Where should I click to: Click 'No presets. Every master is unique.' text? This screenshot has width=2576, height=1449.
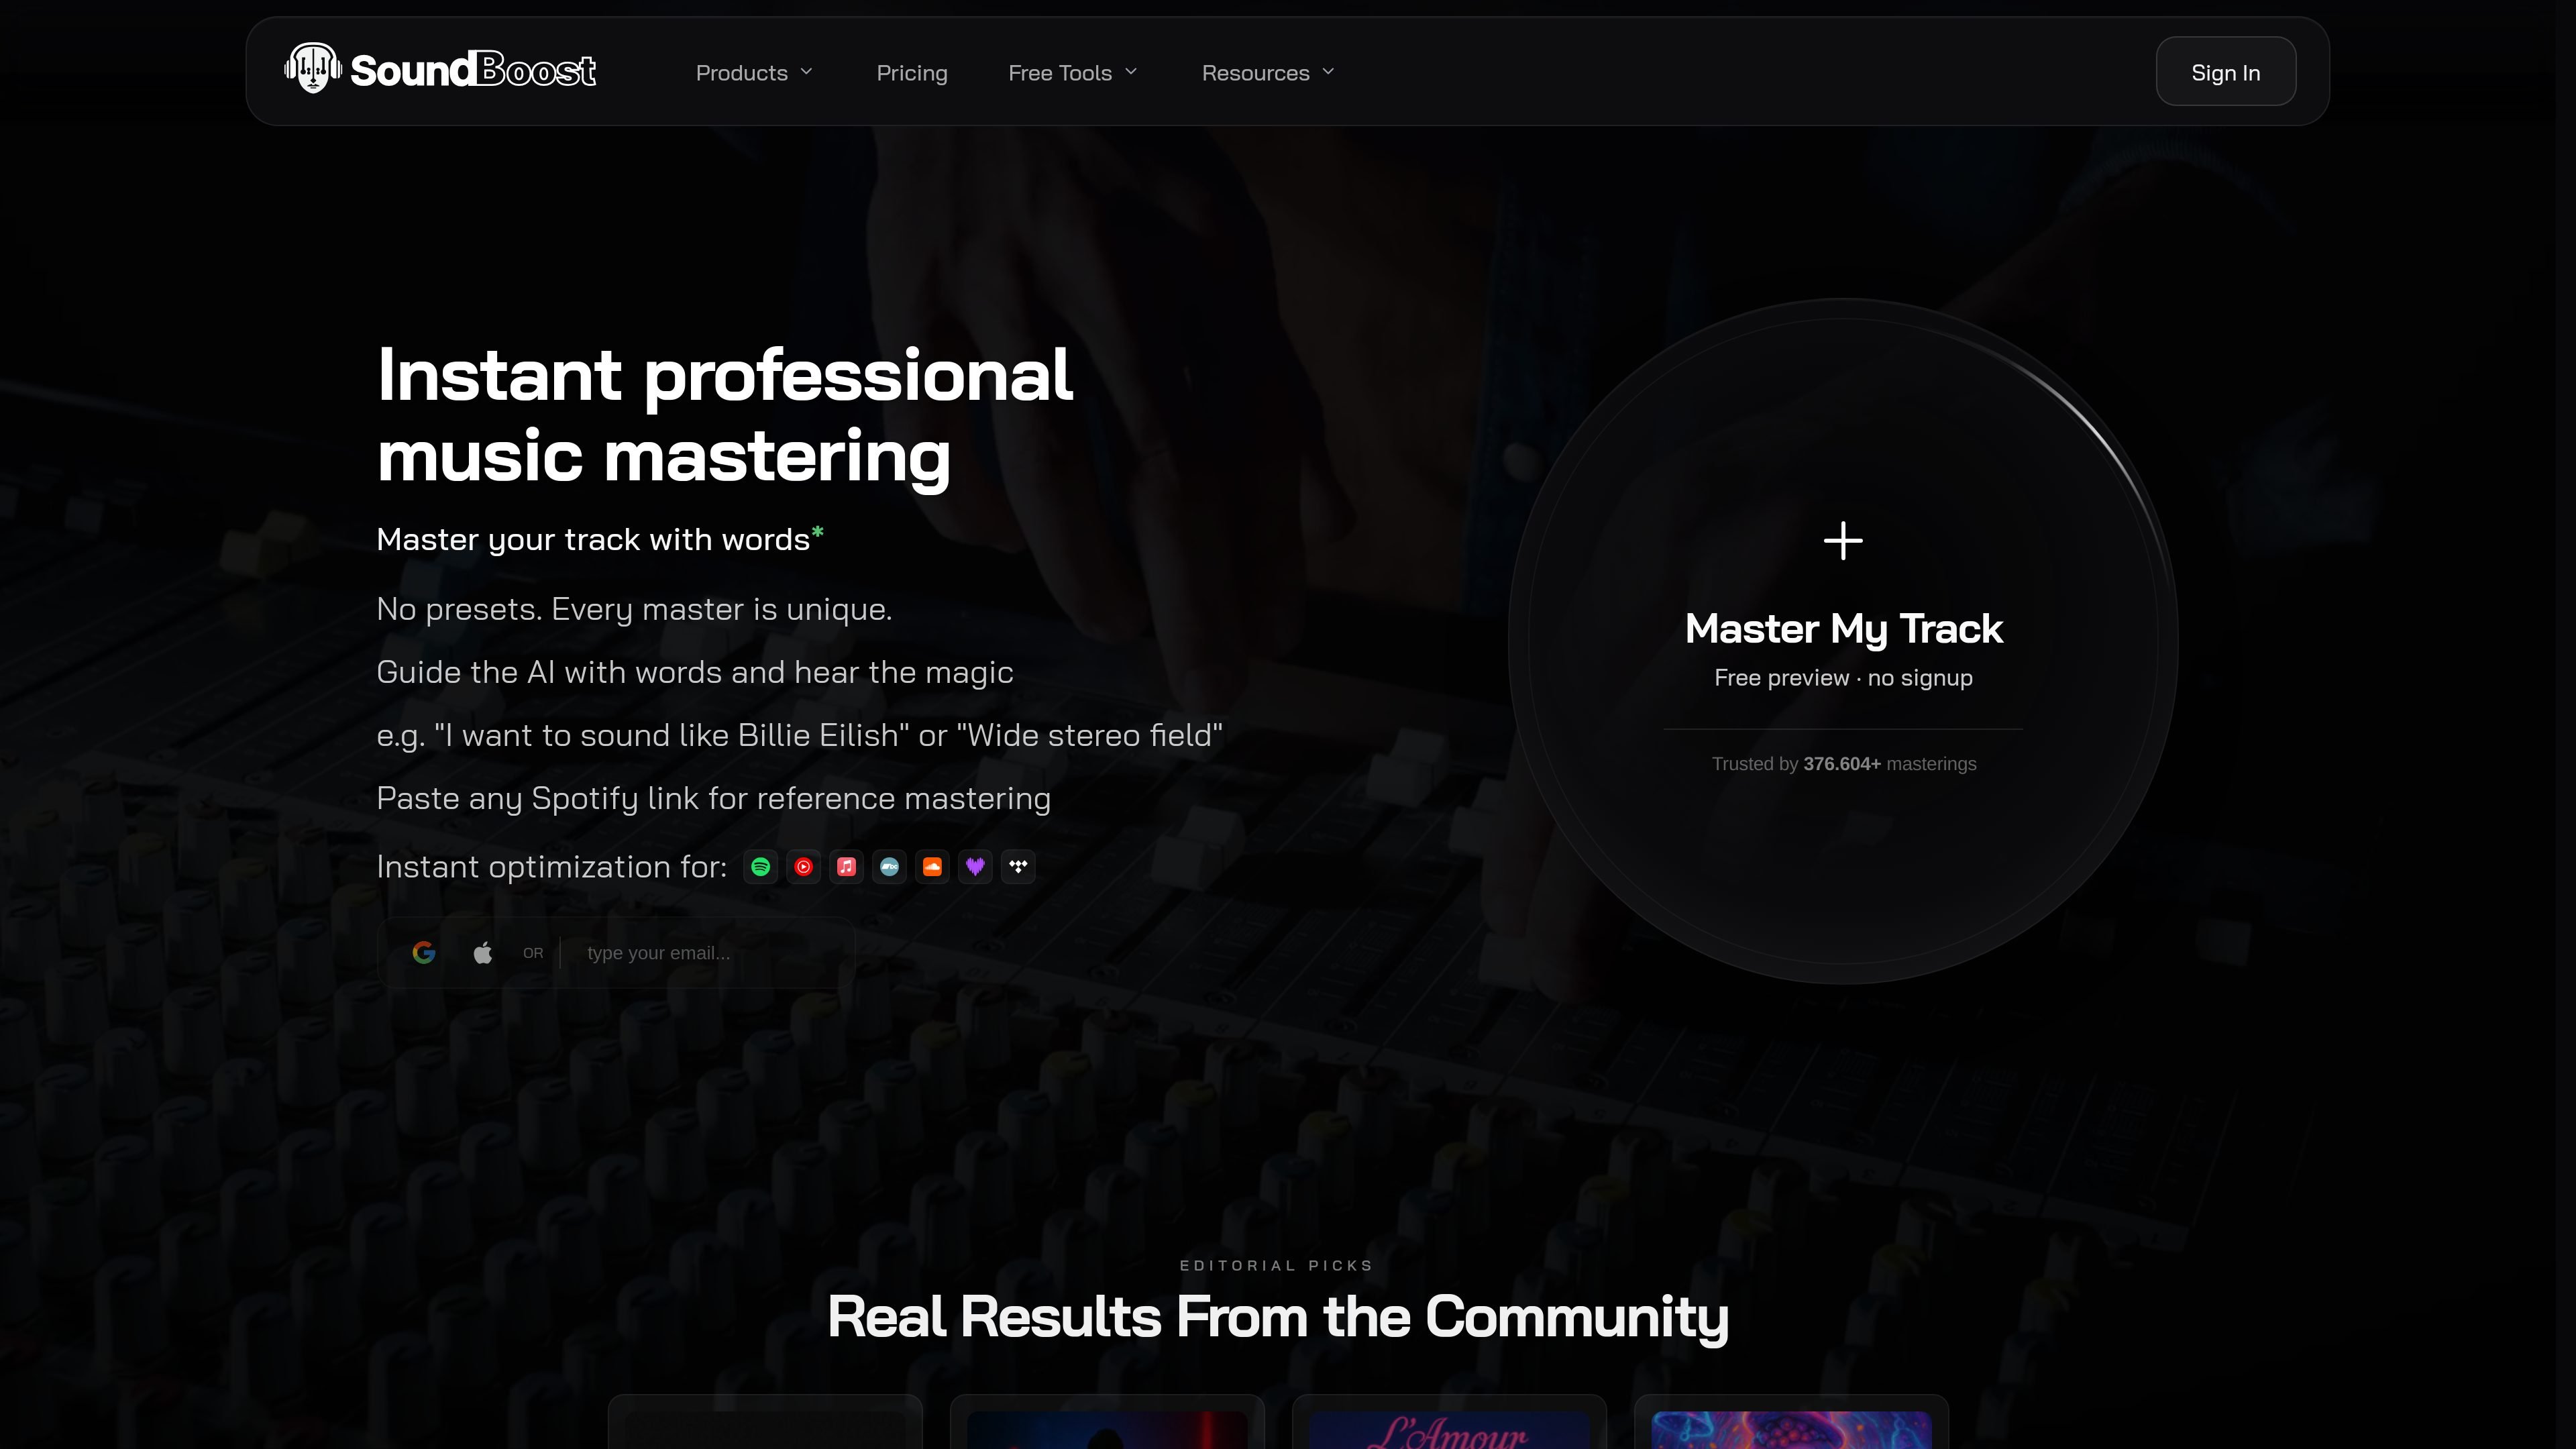pyautogui.click(x=634, y=609)
